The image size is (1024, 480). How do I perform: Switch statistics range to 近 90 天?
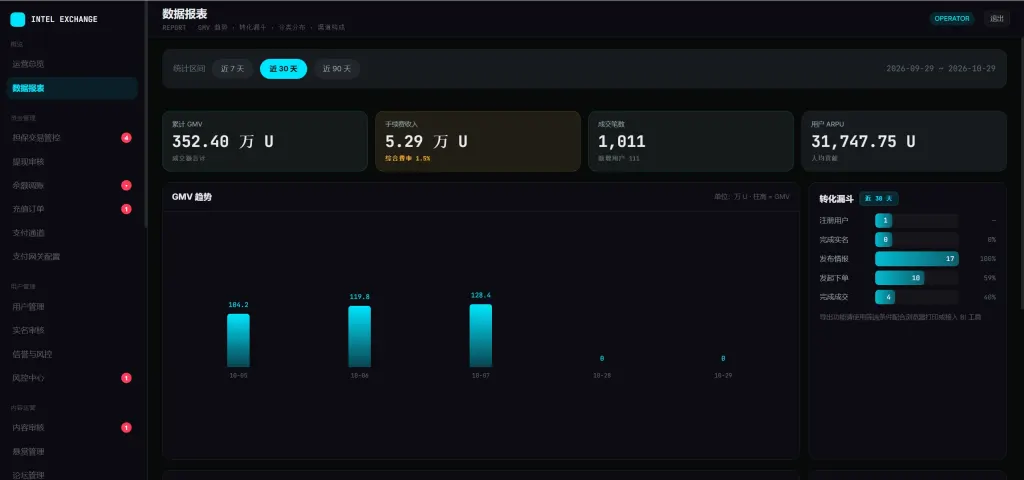click(337, 69)
